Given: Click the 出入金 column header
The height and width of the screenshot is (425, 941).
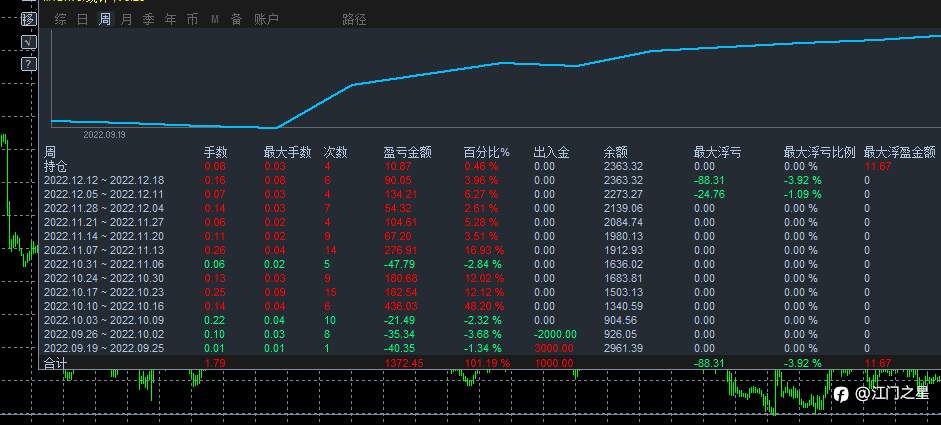Looking at the screenshot, I should coord(552,152).
